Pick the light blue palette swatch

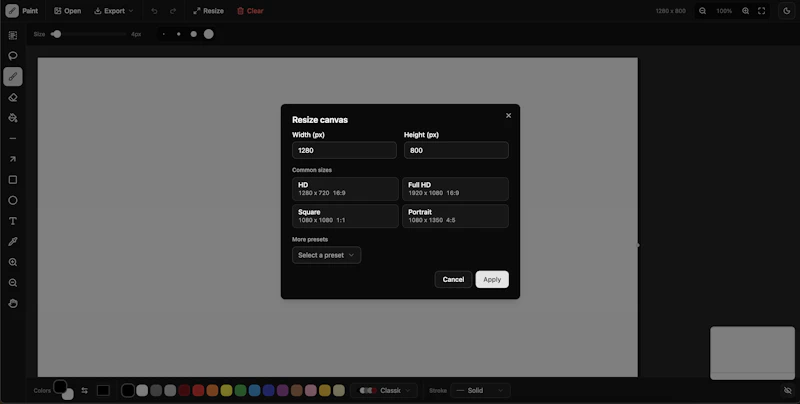pyautogui.click(x=255, y=390)
